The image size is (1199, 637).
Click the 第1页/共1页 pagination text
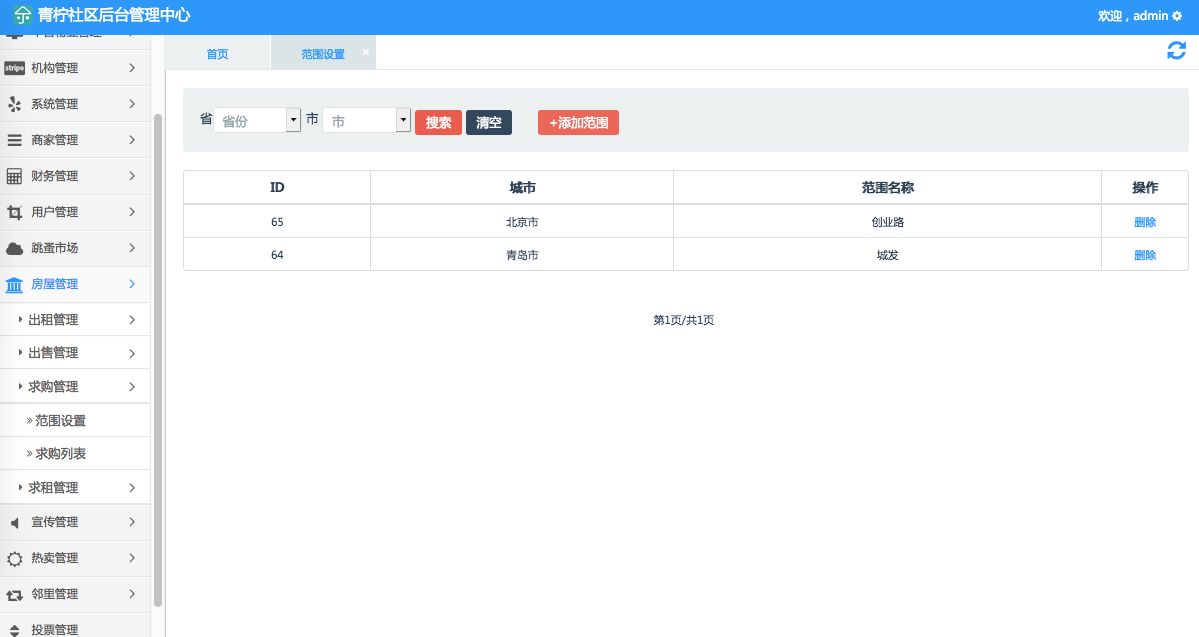(684, 320)
